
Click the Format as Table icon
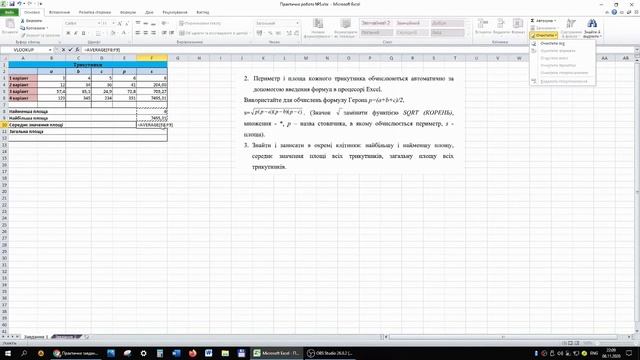(x=345, y=24)
